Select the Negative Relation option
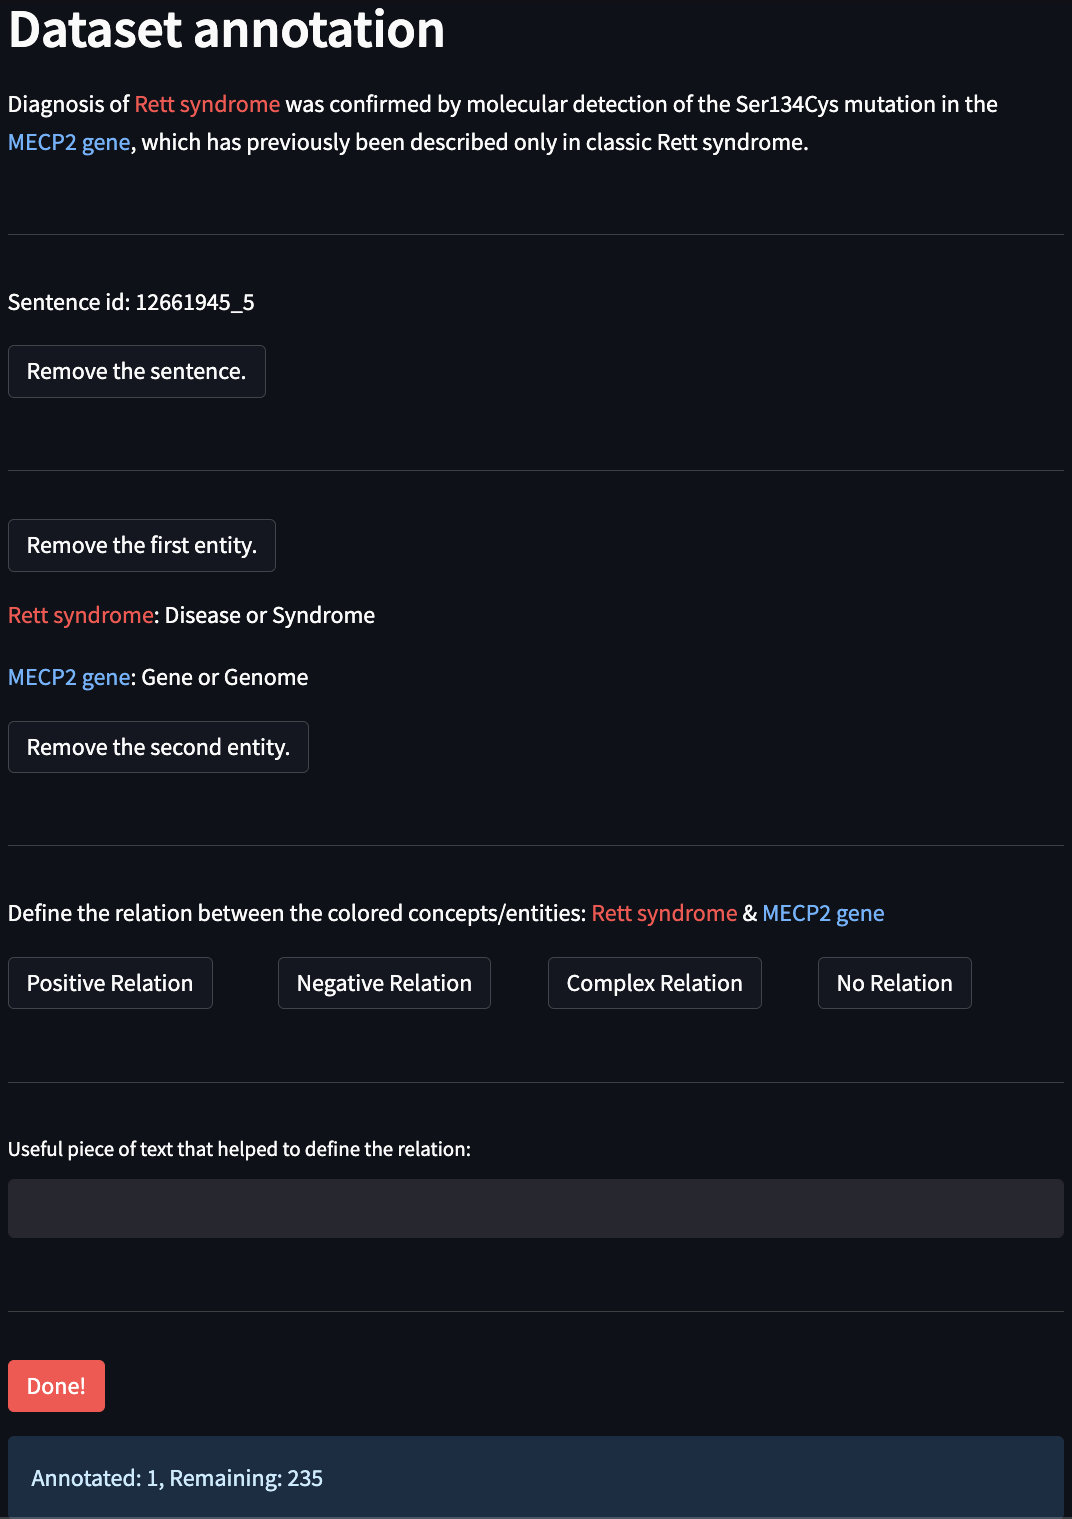This screenshot has height=1519, width=1072. coord(384,983)
